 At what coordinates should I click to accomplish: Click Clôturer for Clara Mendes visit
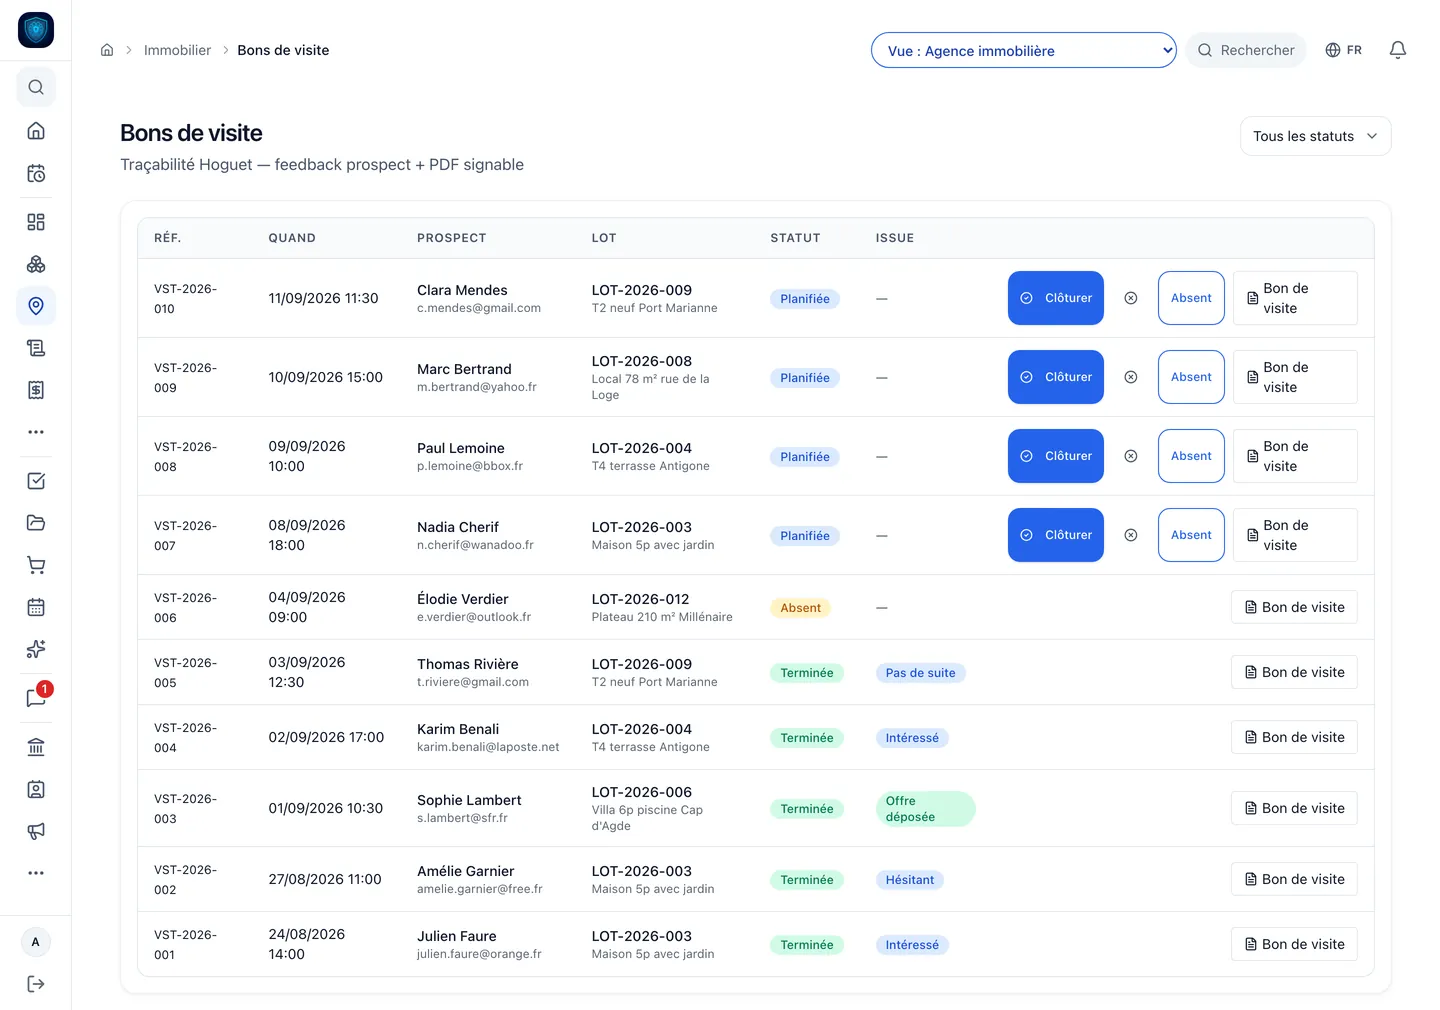pyautogui.click(x=1056, y=298)
